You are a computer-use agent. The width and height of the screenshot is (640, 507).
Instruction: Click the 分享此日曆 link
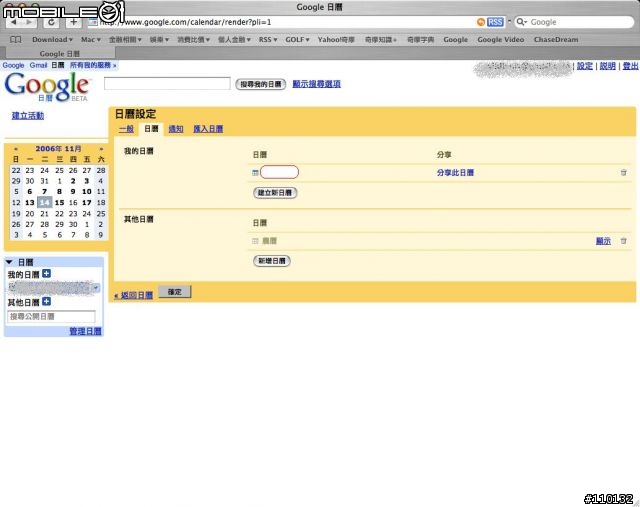tap(455, 173)
